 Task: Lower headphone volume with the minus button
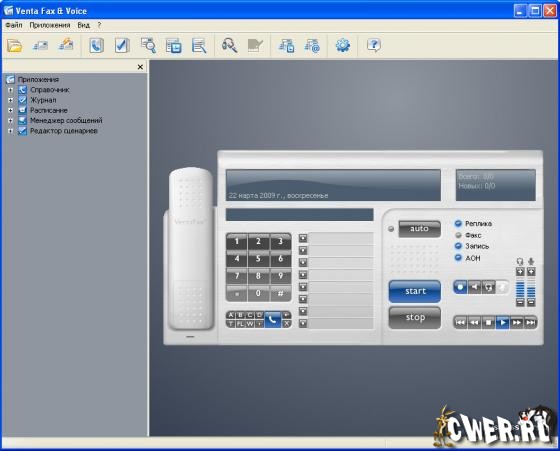tap(520, 302)
